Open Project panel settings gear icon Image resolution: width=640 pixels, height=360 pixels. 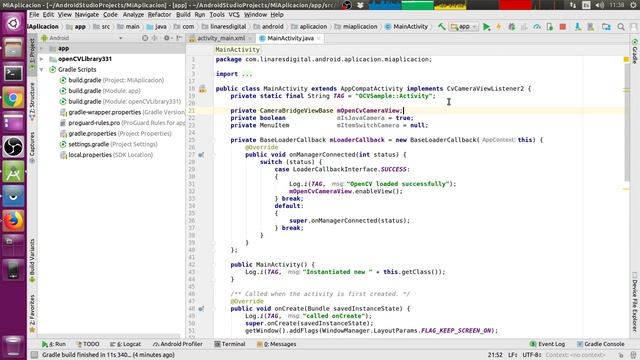[x=167, y=38]
